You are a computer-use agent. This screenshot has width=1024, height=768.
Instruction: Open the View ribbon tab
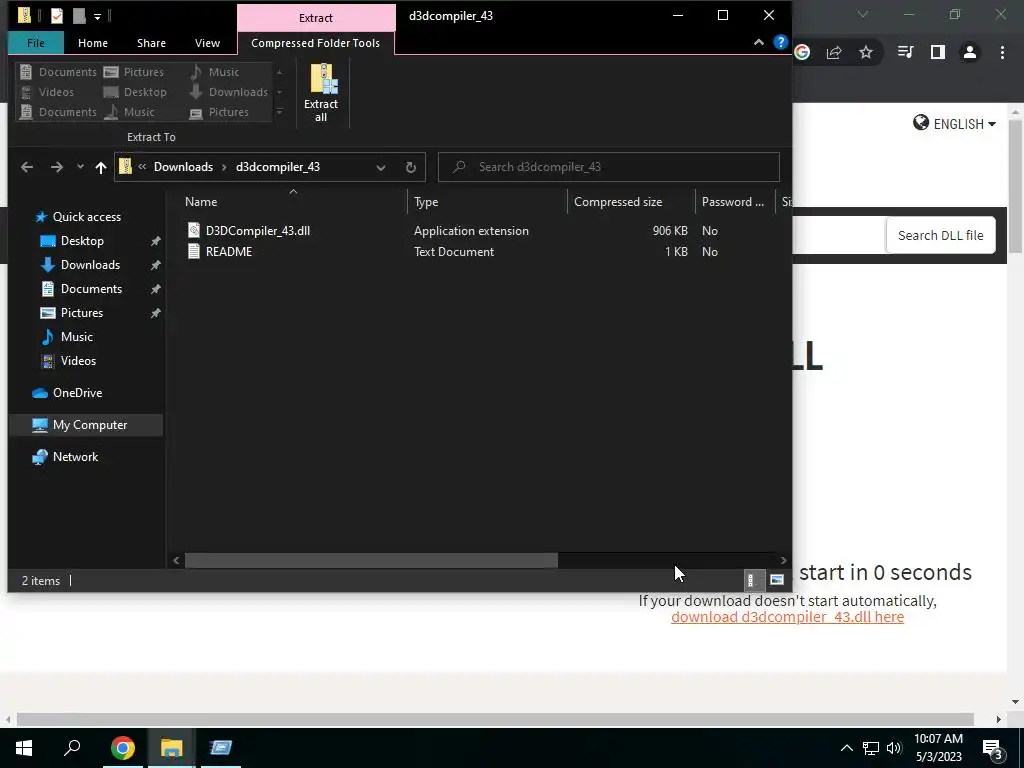pyautogui.click(x=207, y=43)
